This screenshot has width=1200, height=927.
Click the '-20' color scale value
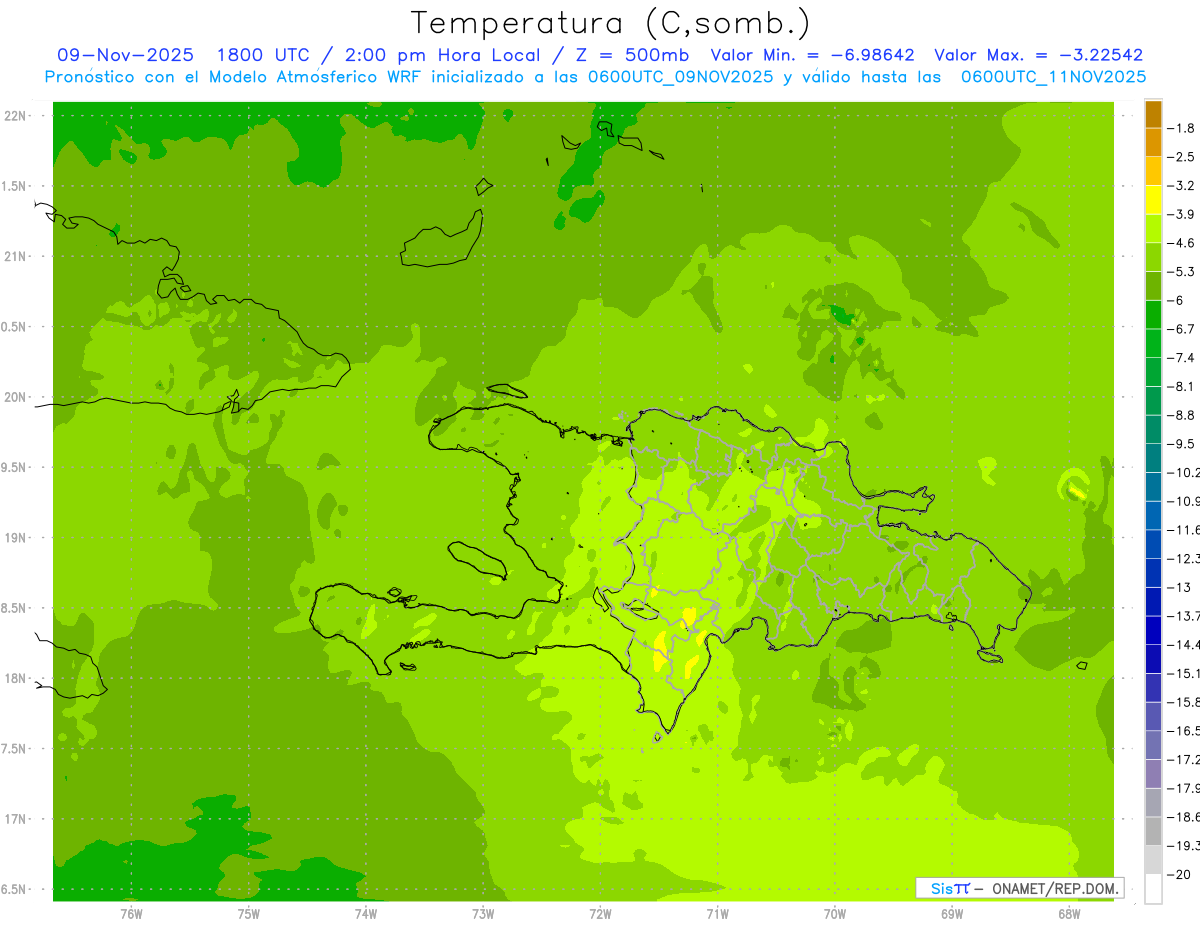(x=1178, y=875)
